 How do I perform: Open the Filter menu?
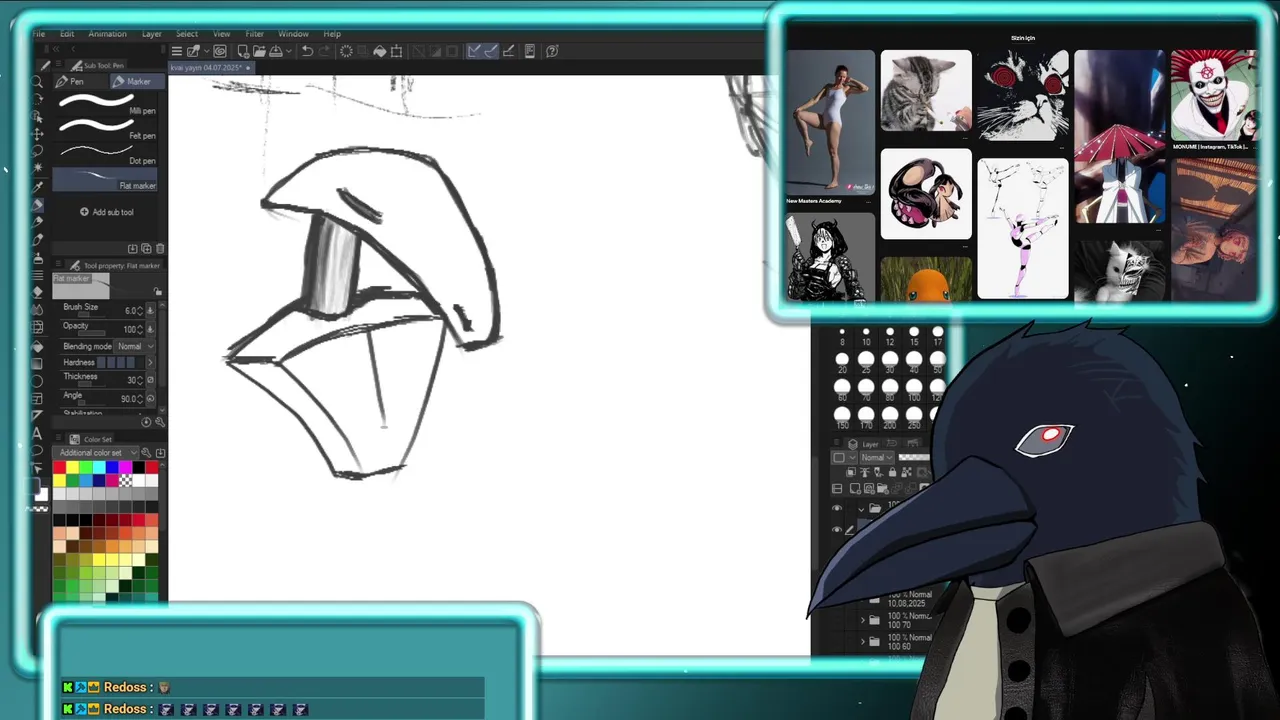(x=255, y=34)
